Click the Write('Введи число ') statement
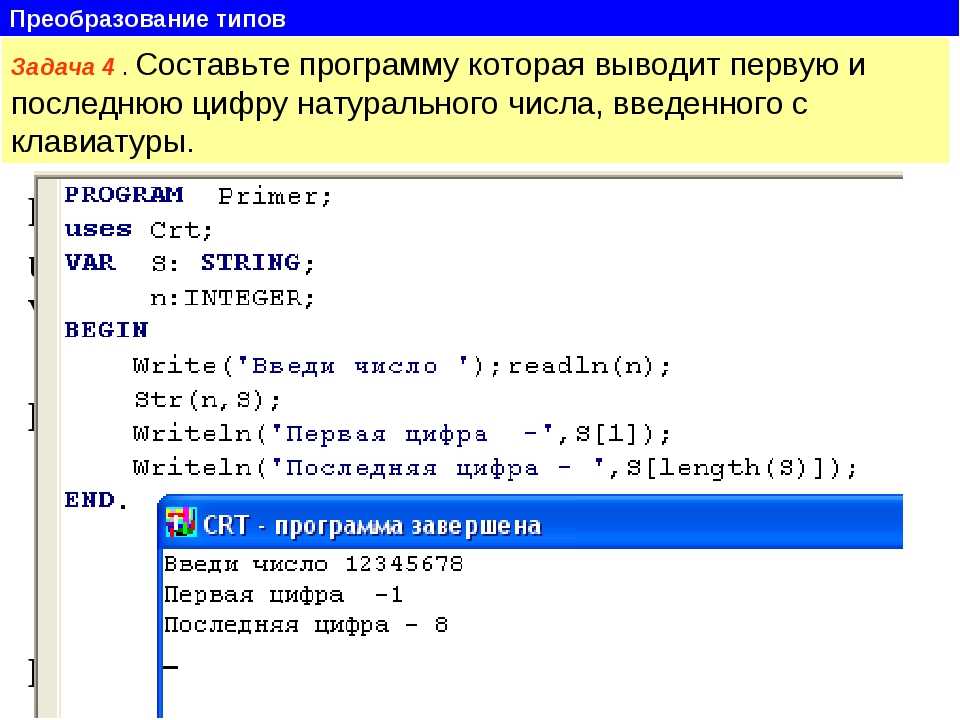 tap(317, 366)
